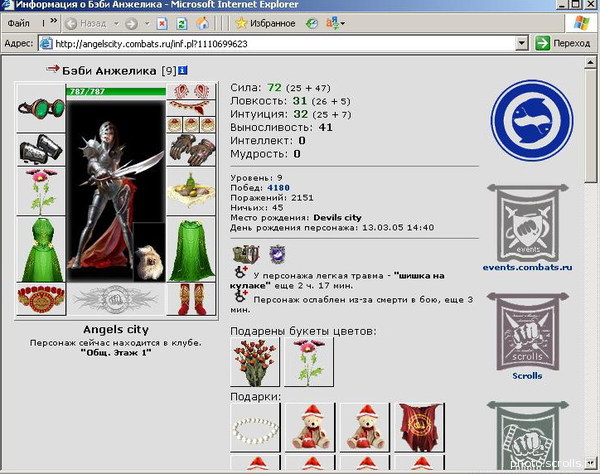Image resolution: width=600 pixels, height=474 pixels.
Task: Click the Назад back button
Action: [86, 24]
